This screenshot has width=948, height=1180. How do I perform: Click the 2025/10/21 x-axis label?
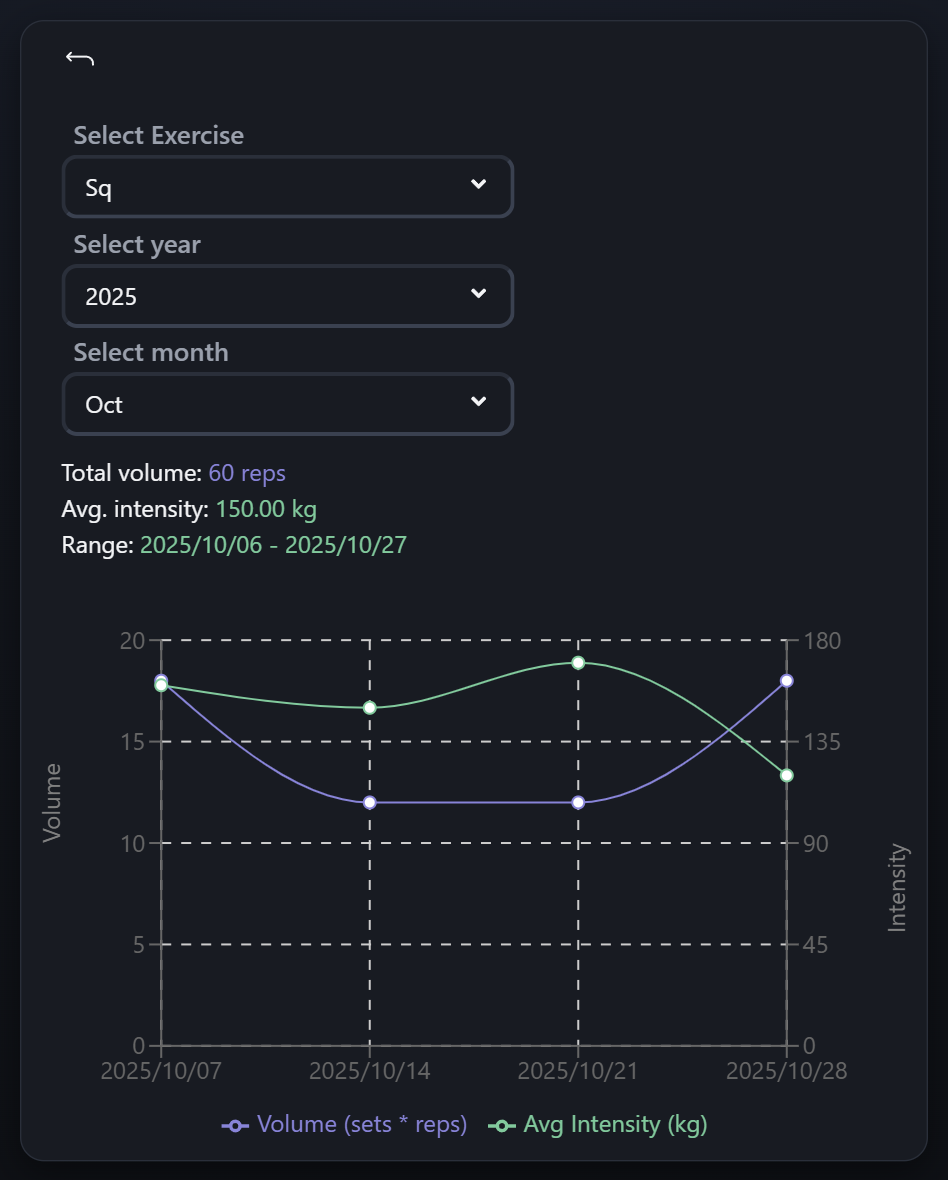[x=578, y=1071]
